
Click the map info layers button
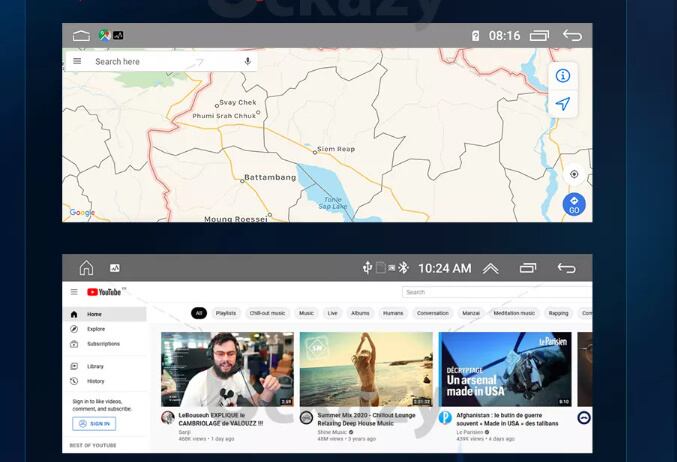(x=563, y=76)
